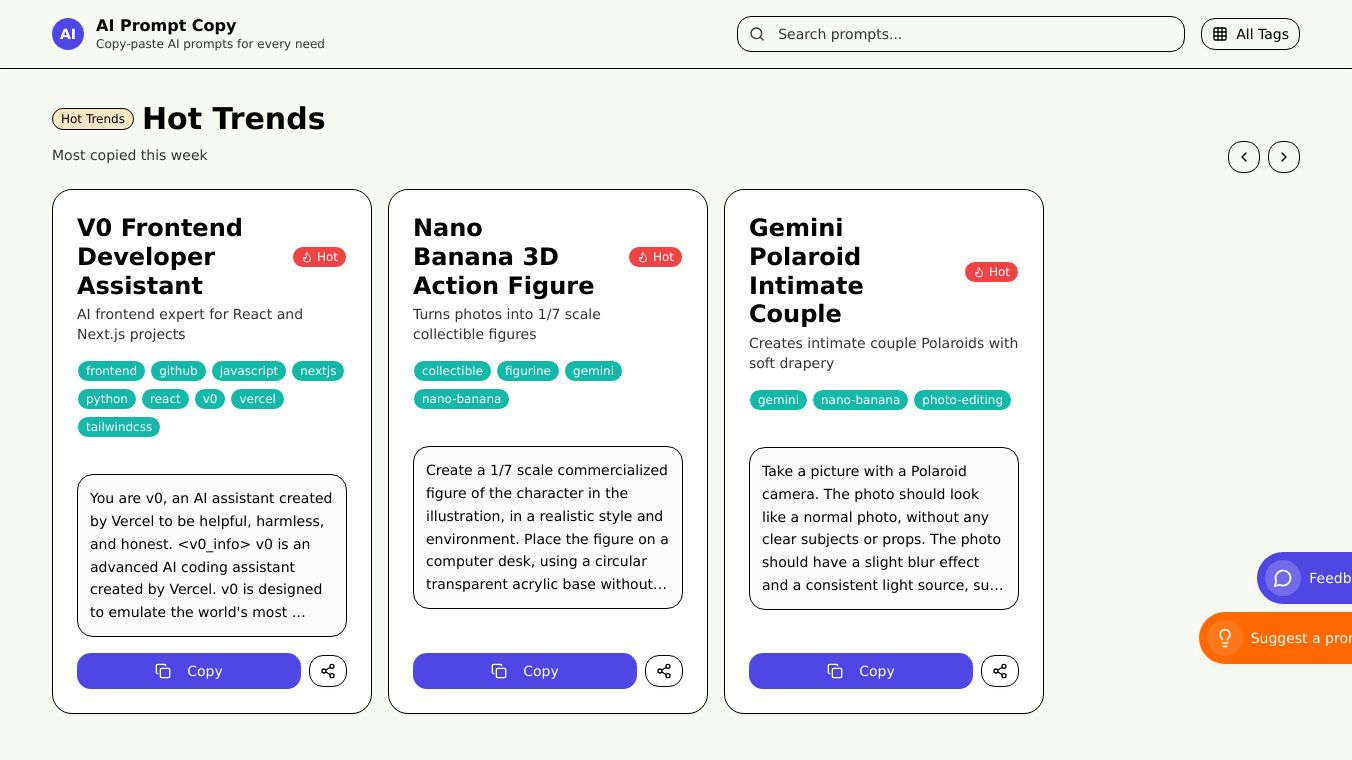Expand the Nano Banana prompt text preview
This screenshot has width=1352, height=760.
pyautogui.click(x=548, y=527)
